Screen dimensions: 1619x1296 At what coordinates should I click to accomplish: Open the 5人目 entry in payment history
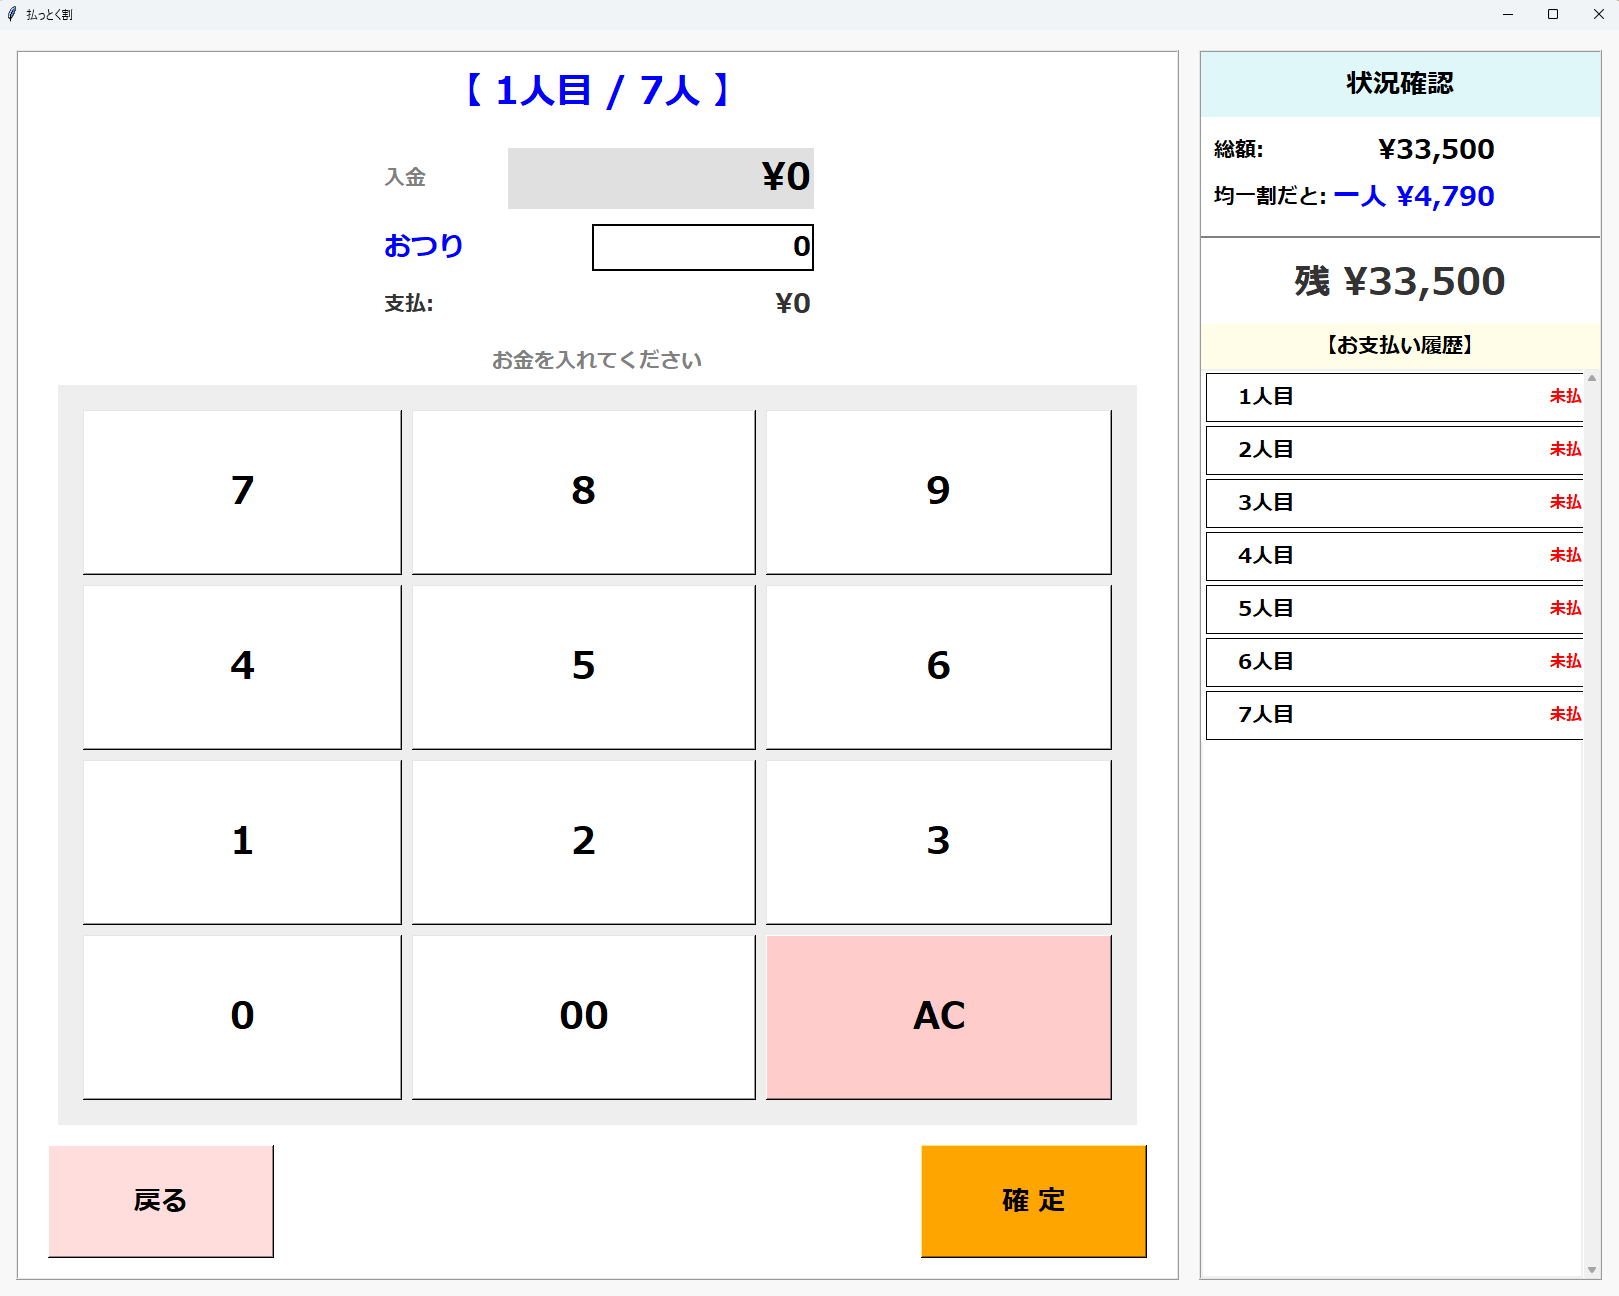(1394, 609)
